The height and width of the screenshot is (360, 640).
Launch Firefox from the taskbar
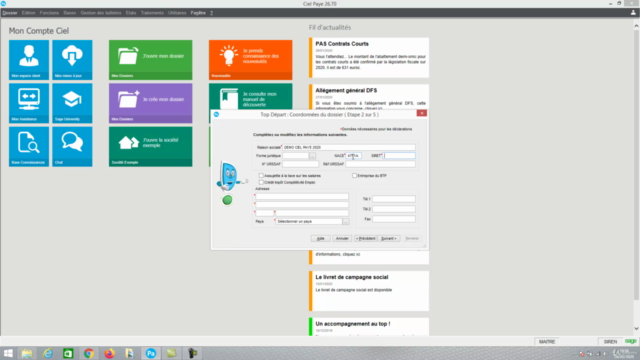(x=109, y=353)
